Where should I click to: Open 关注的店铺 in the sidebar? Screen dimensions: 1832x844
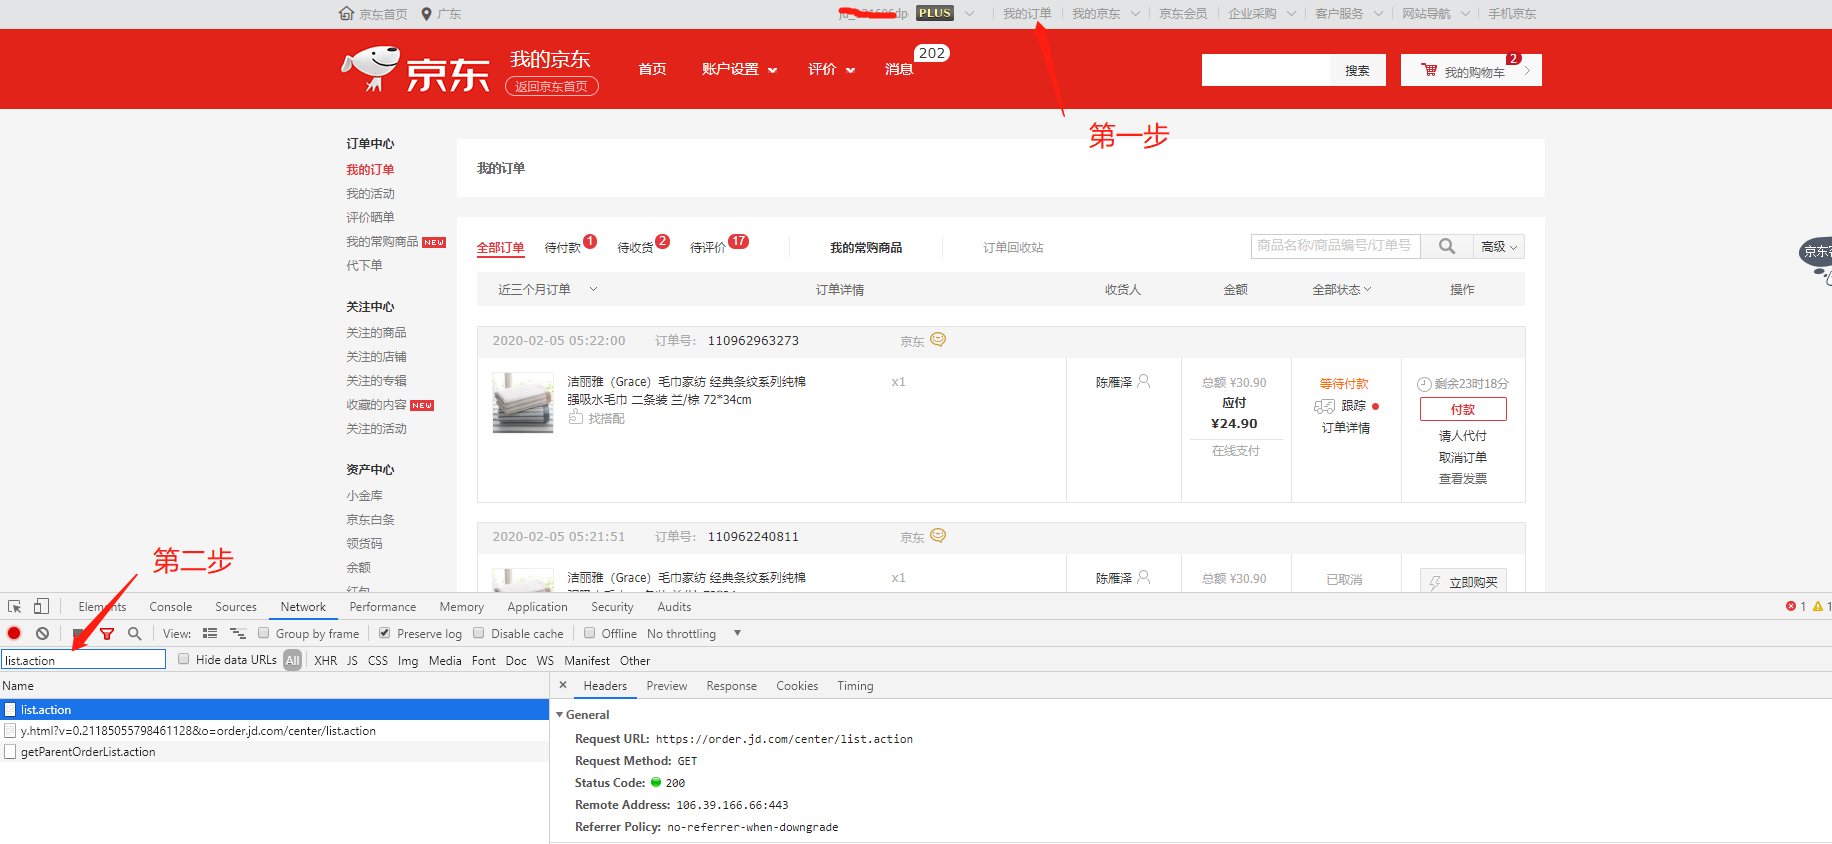click(376, 356)
